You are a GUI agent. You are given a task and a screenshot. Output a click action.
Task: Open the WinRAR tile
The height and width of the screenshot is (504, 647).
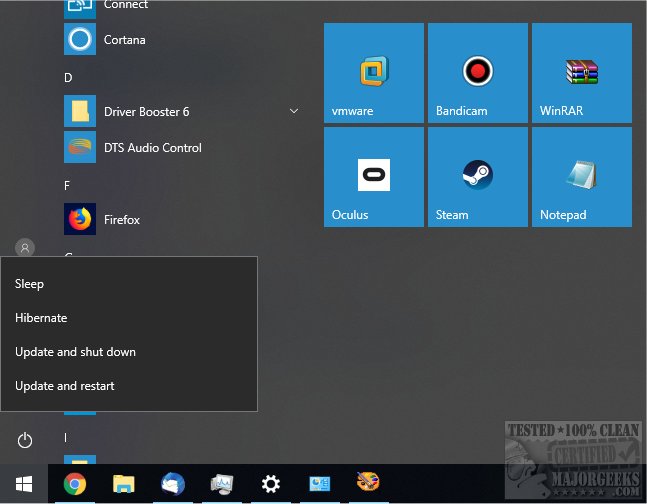[581, 73]
